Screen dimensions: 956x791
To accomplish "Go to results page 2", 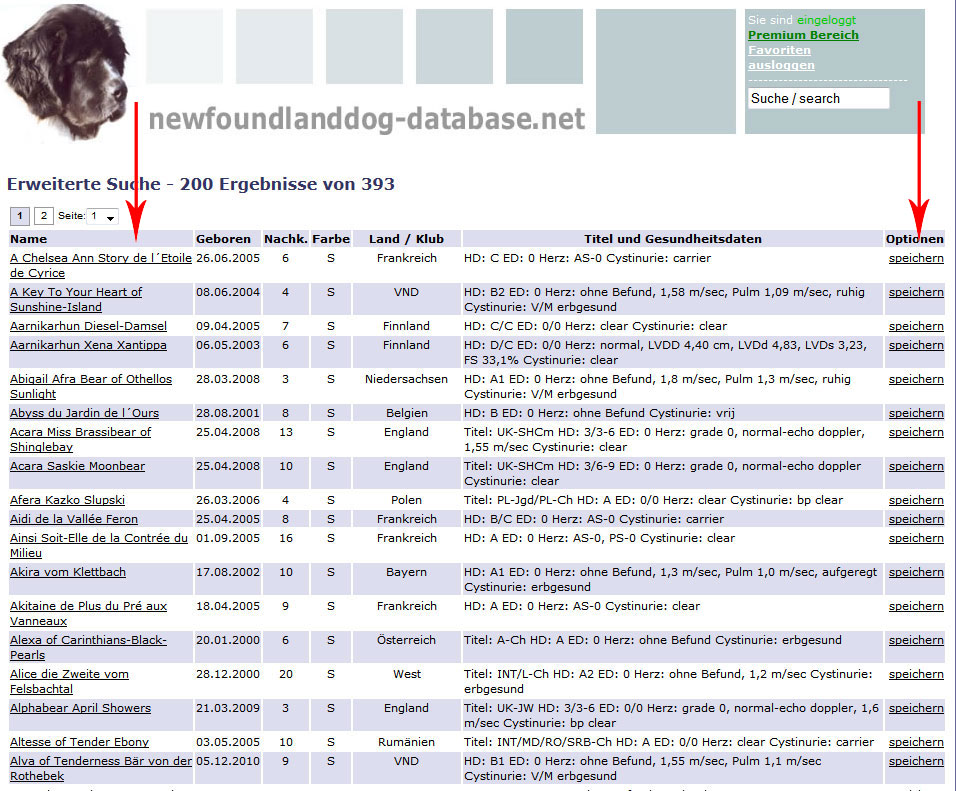I will 44,216.
